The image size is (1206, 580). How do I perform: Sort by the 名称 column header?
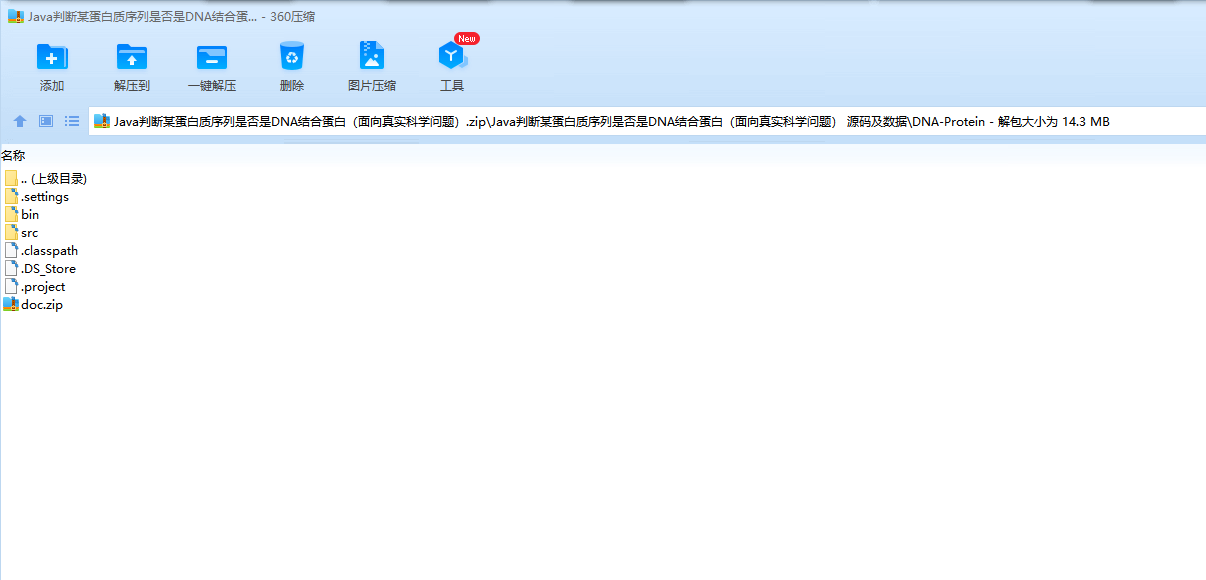13,155
